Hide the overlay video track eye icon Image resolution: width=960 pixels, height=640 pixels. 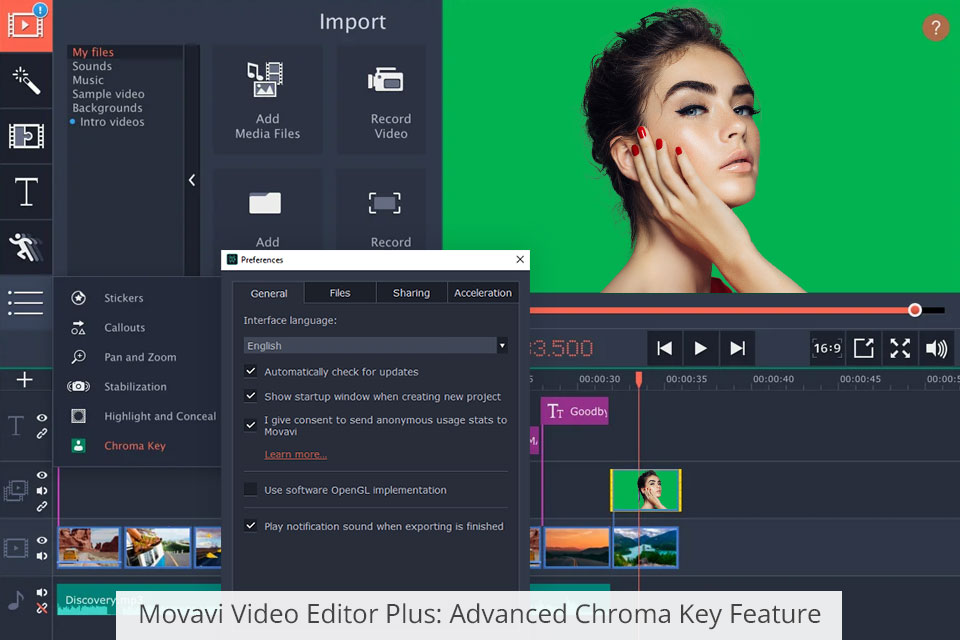[x=42, y=475]
